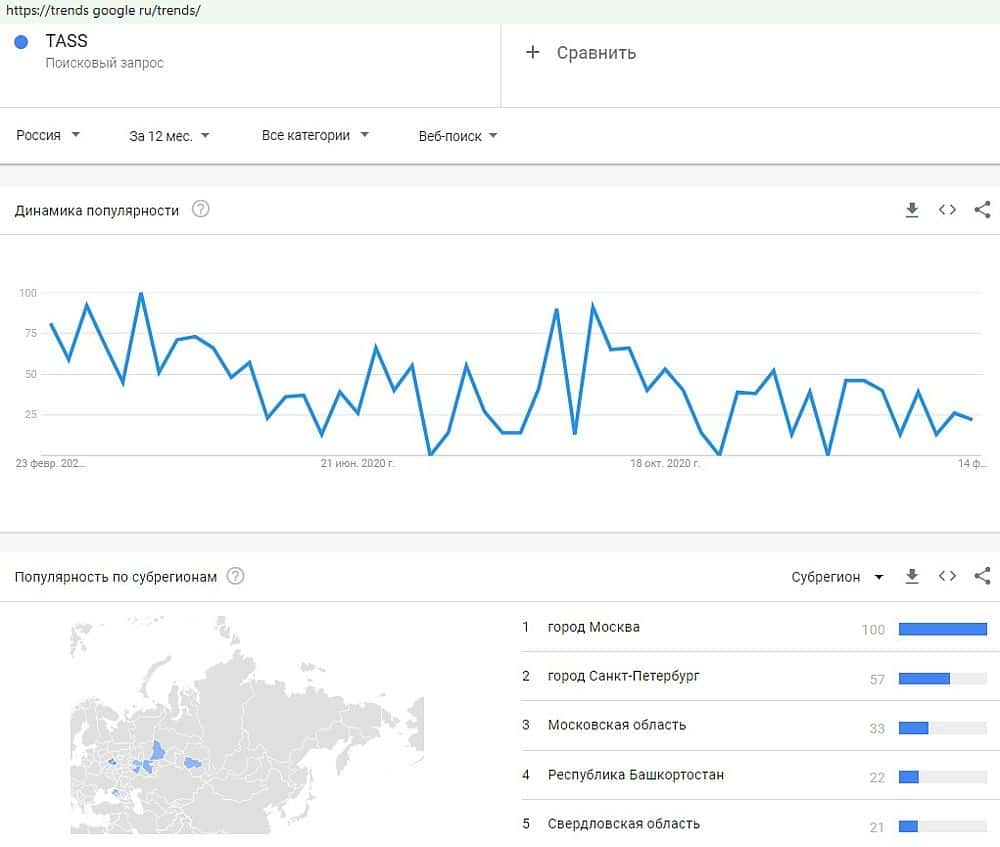Click embed icon for subregion section
Image resolution: width=1000 pixels, height=847 pixels.
coord(947,576)
